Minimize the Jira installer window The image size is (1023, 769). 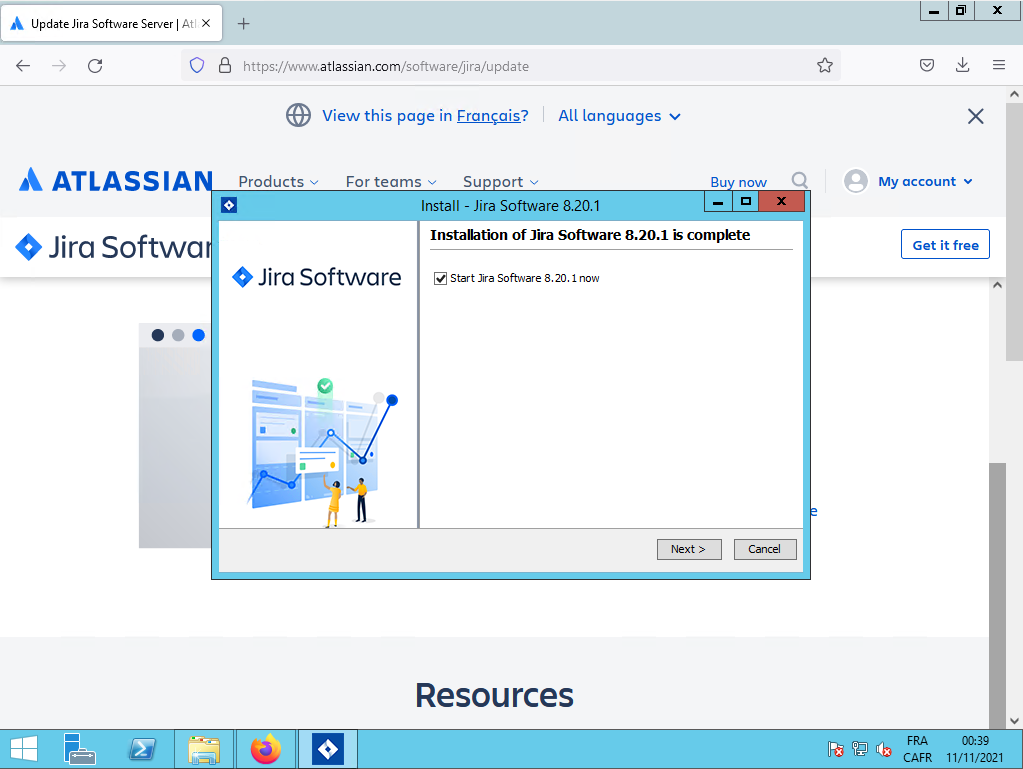click(x=718, y=202)
